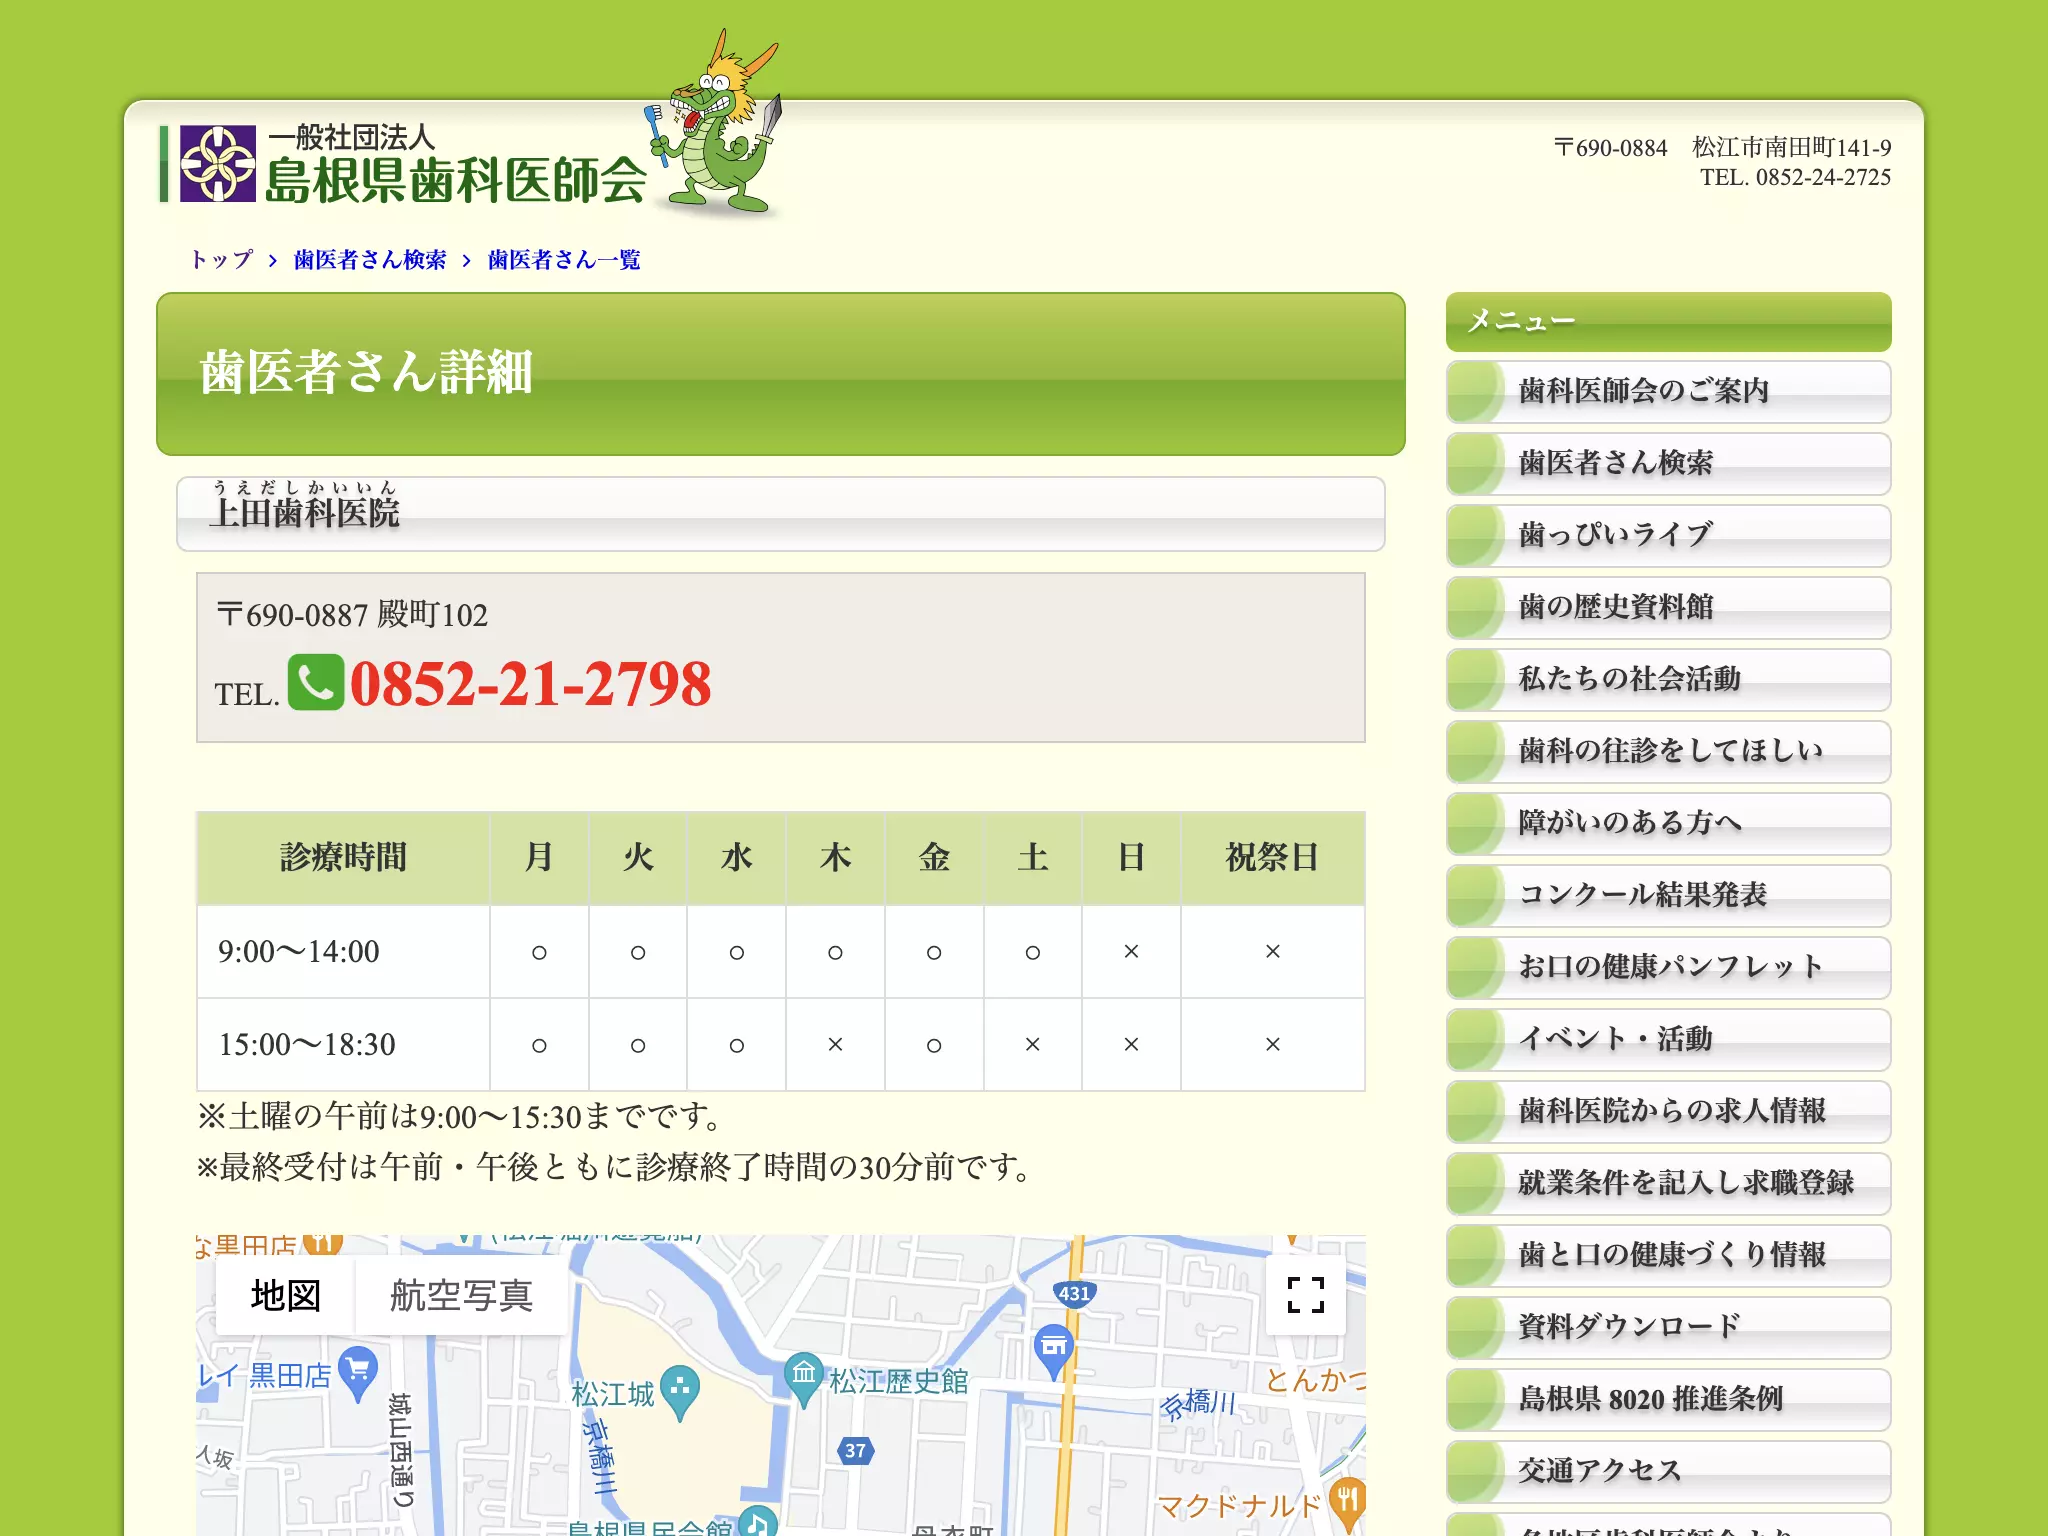Click the マクドナルド restaurant map pin
Viewport: 2048px width, 1536px height.
pos(1347,1503)
